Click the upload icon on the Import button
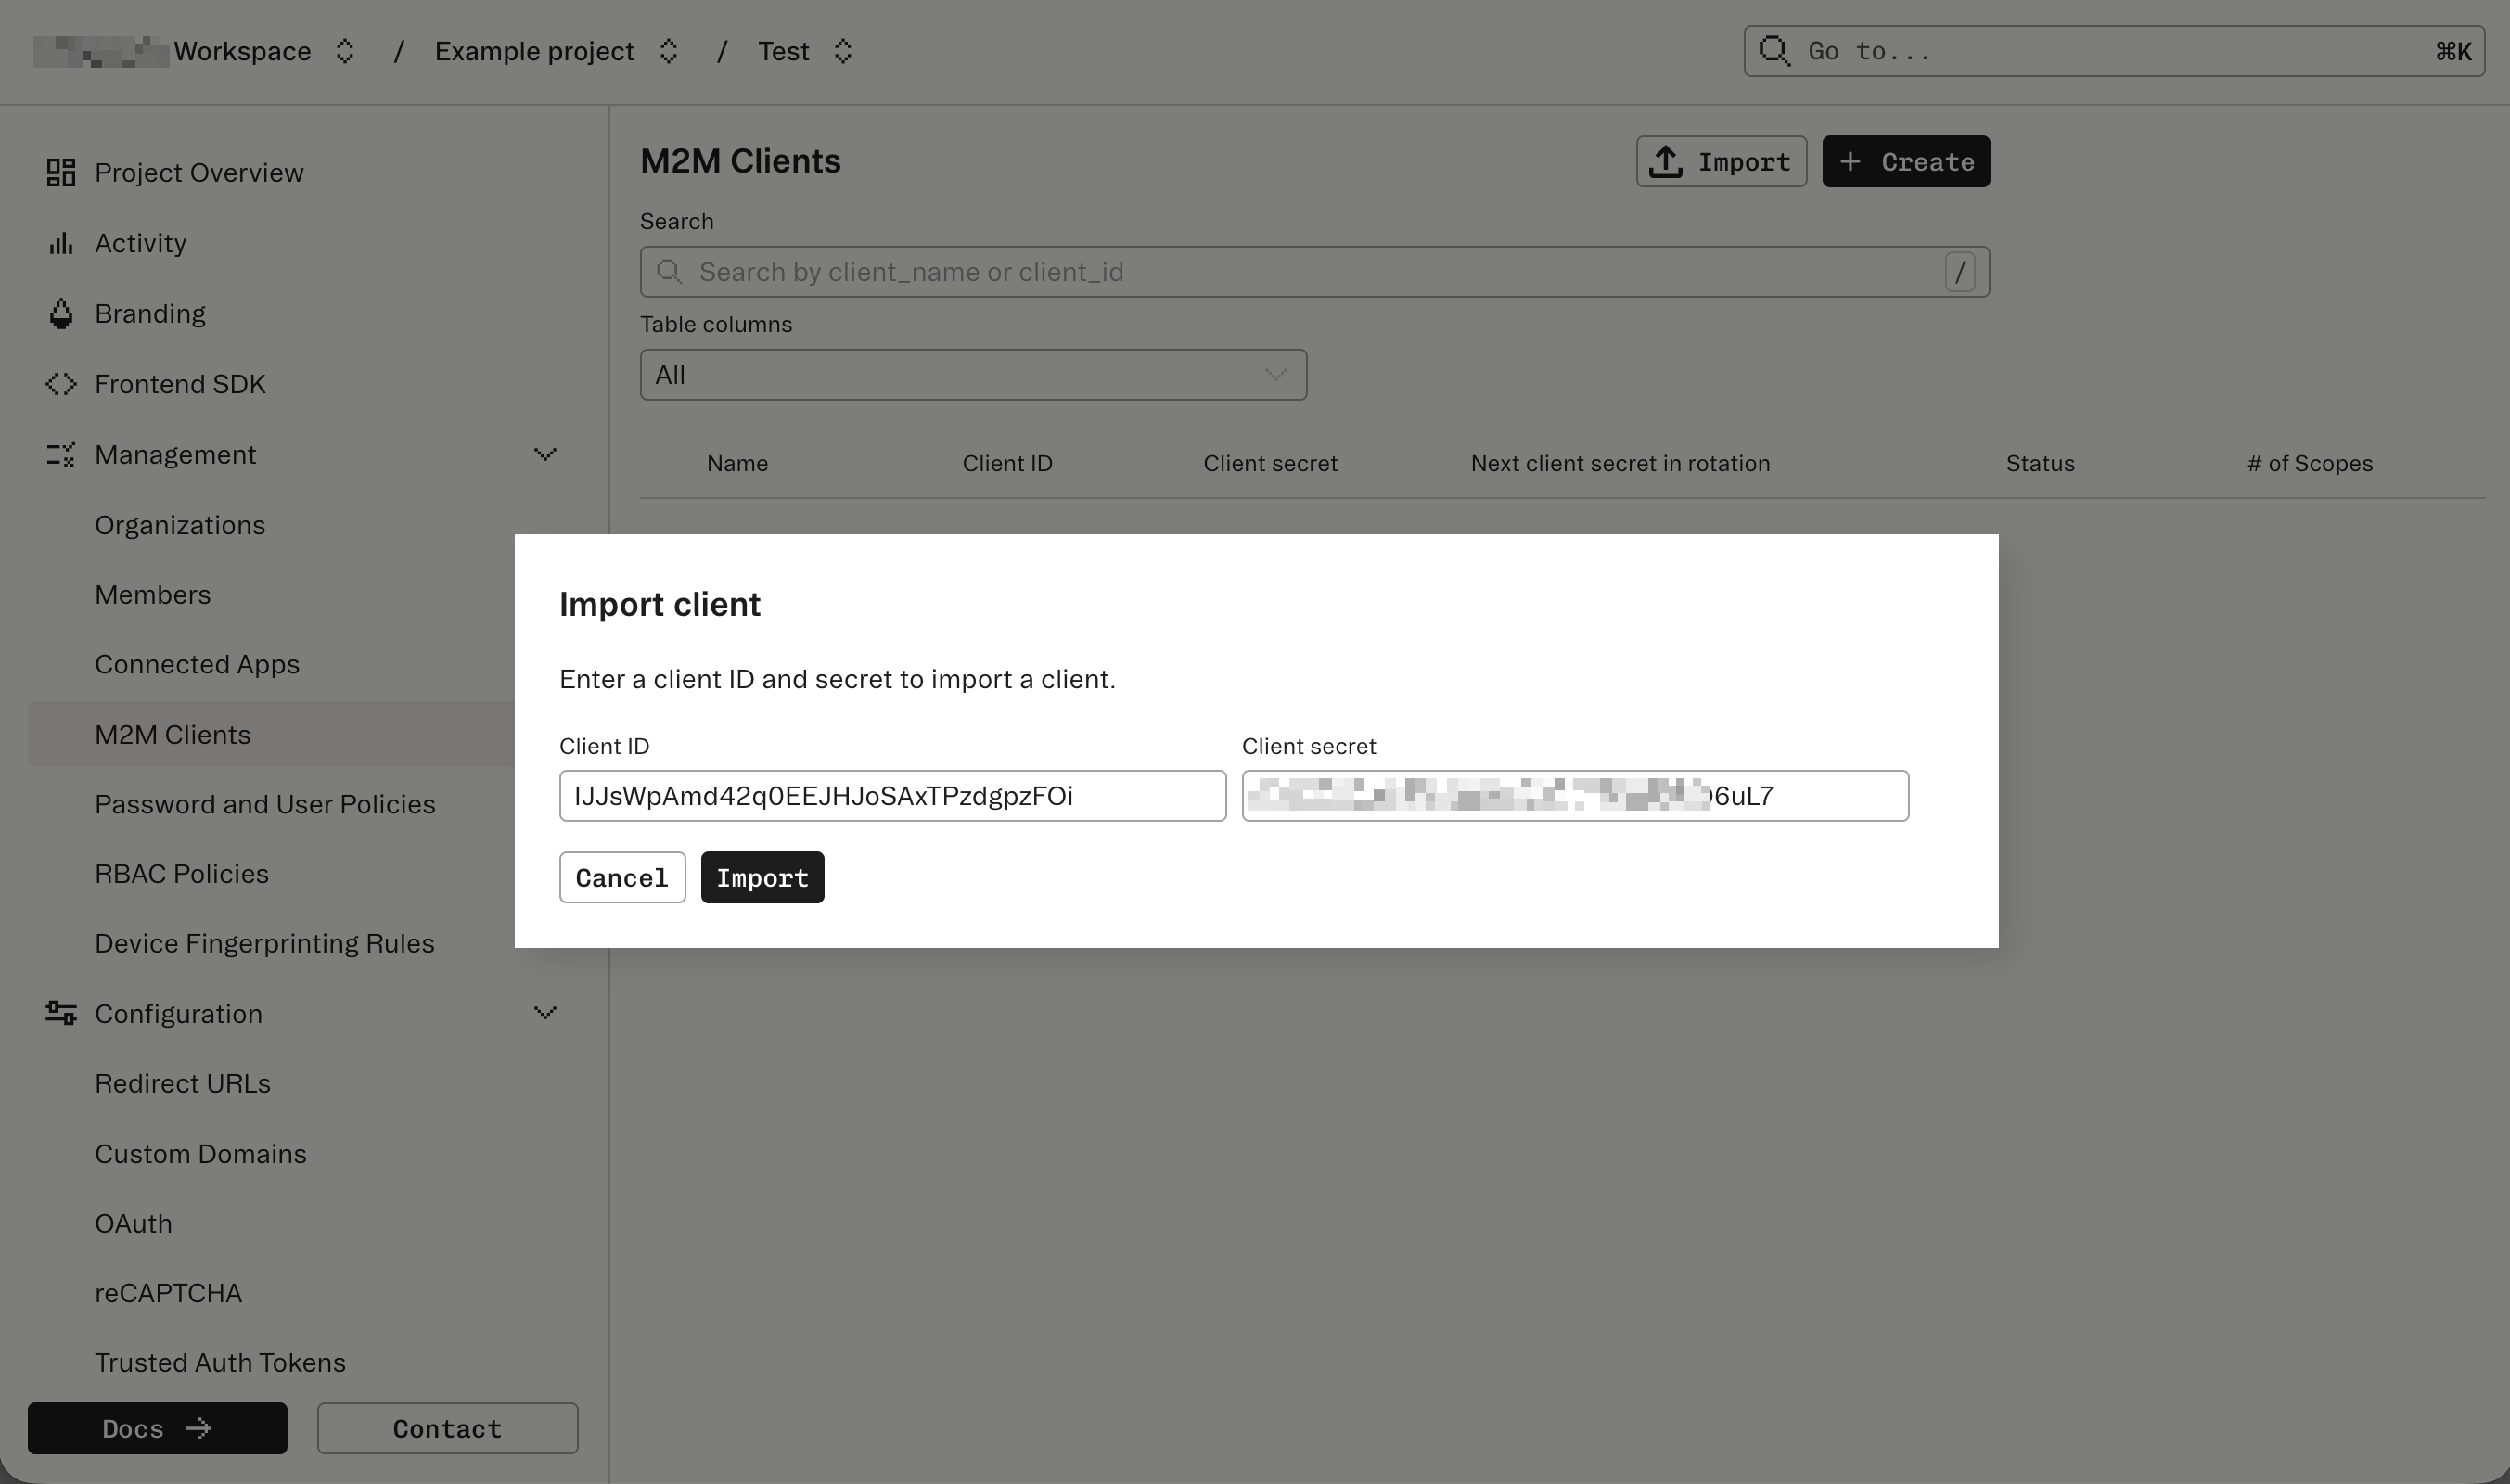Viewport: 2510px width, 1484px height. 1665,161
